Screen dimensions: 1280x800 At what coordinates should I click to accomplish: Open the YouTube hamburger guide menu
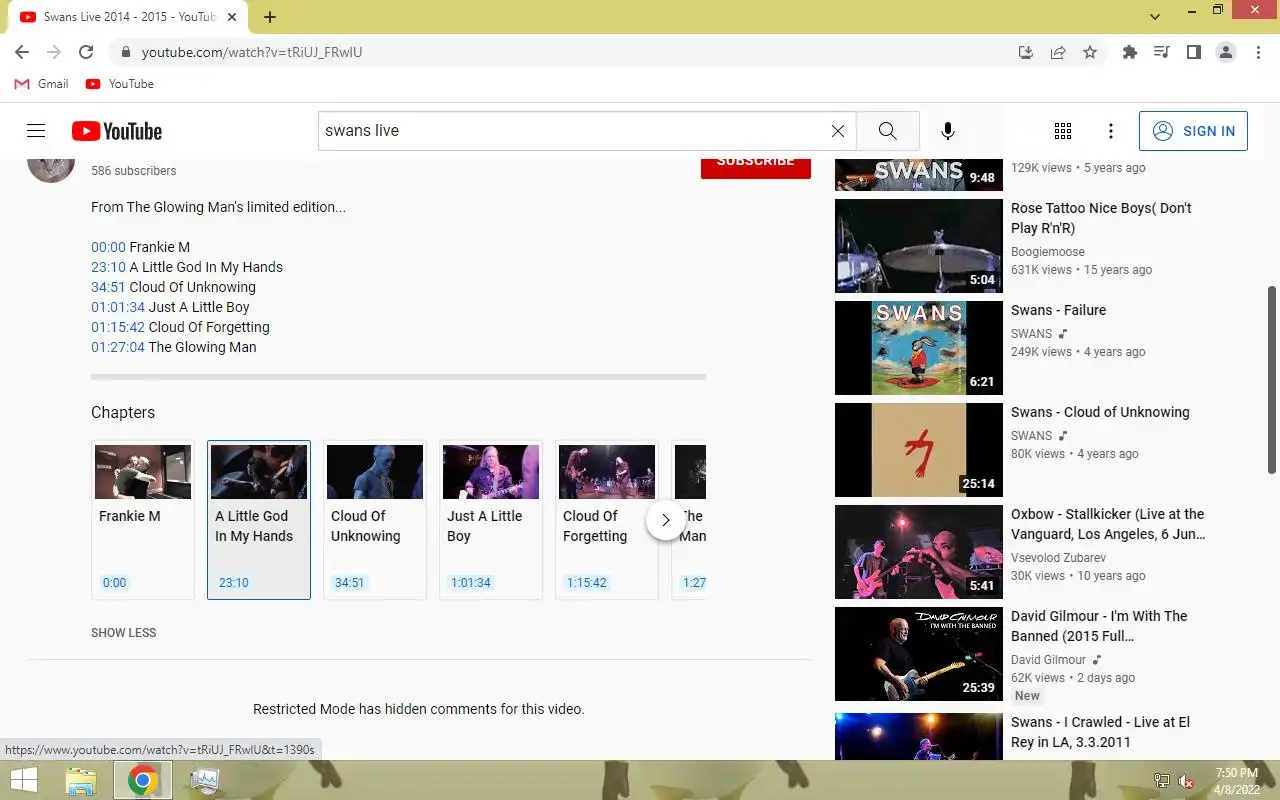click(36, 131)
